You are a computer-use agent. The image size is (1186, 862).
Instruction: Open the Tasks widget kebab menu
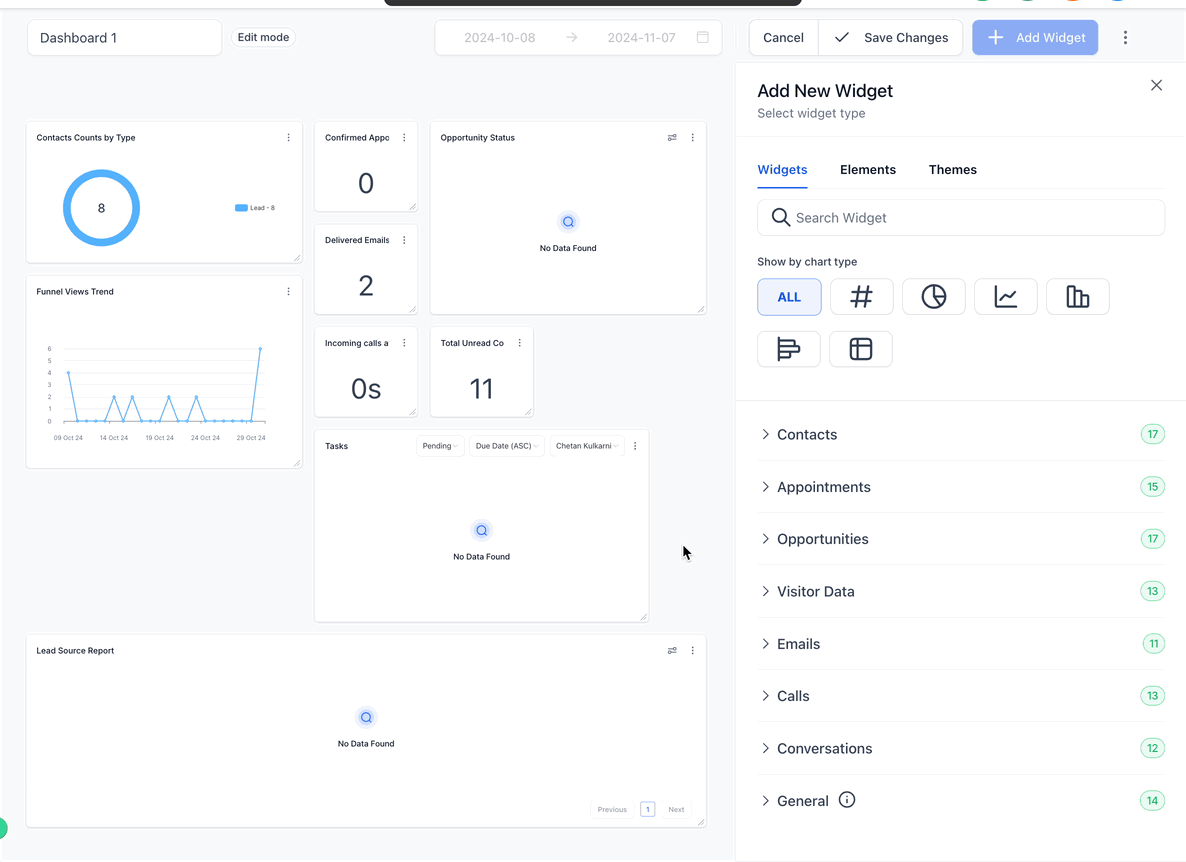pyautogui.click(x=635, y=446)
